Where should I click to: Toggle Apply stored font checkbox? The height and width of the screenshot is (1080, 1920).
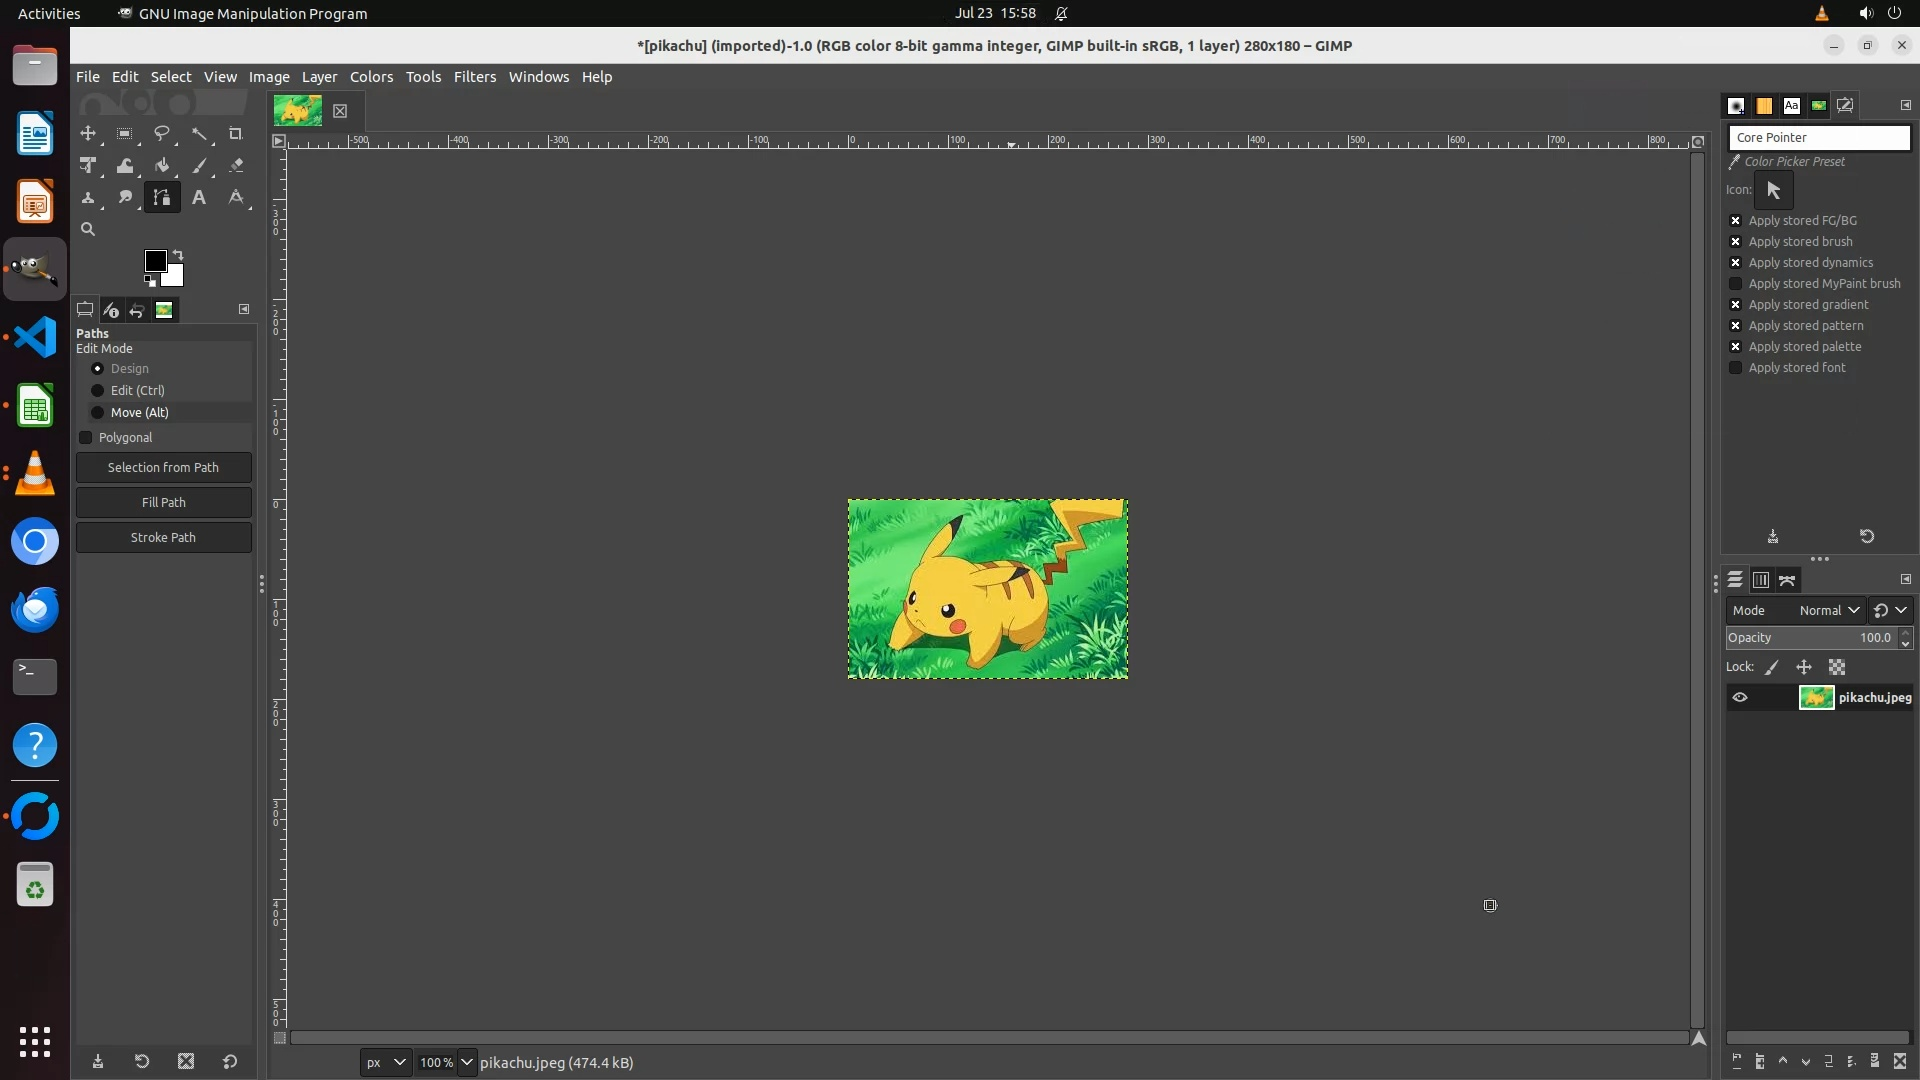(x=1736, y=368)
